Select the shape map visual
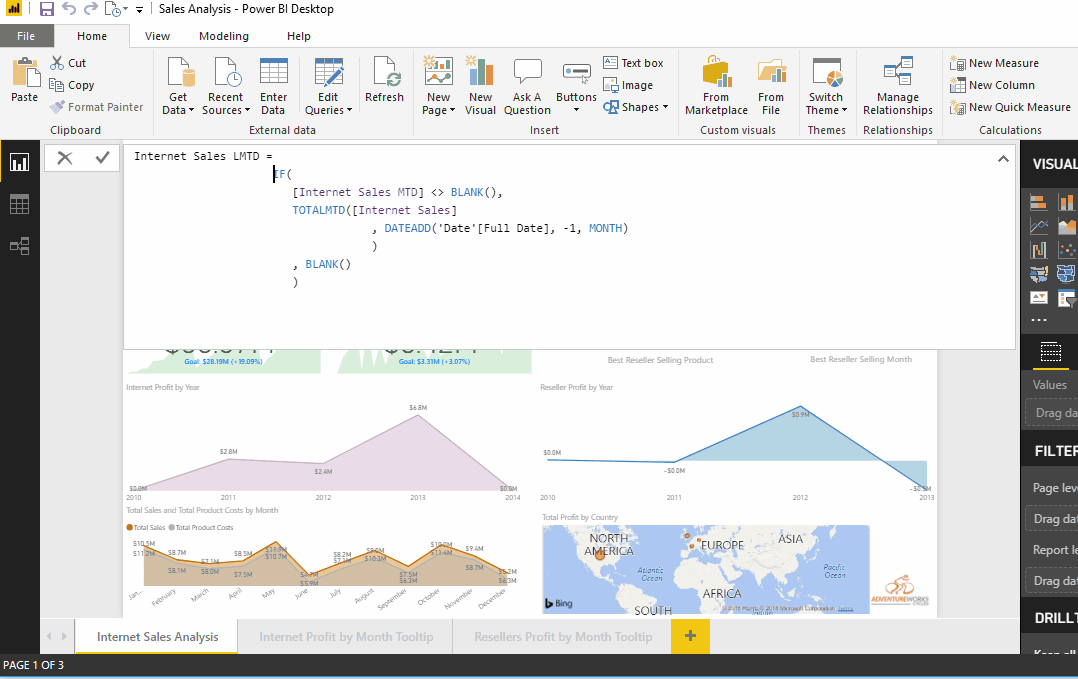Screen dimensions: 1078x679 (1066, 274)
